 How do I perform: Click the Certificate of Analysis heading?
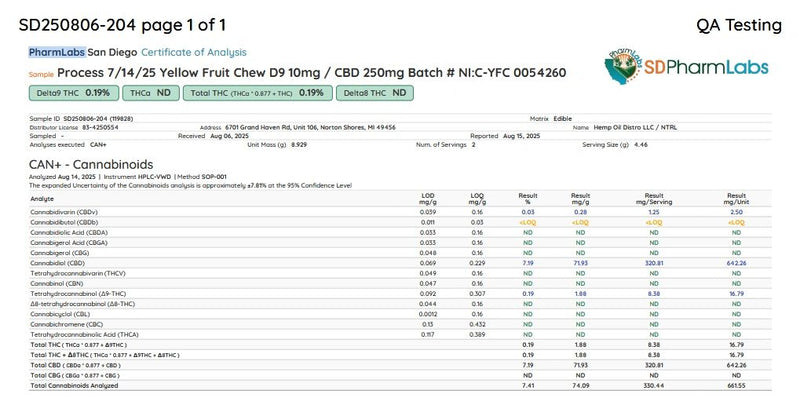(x=193, y=52)
